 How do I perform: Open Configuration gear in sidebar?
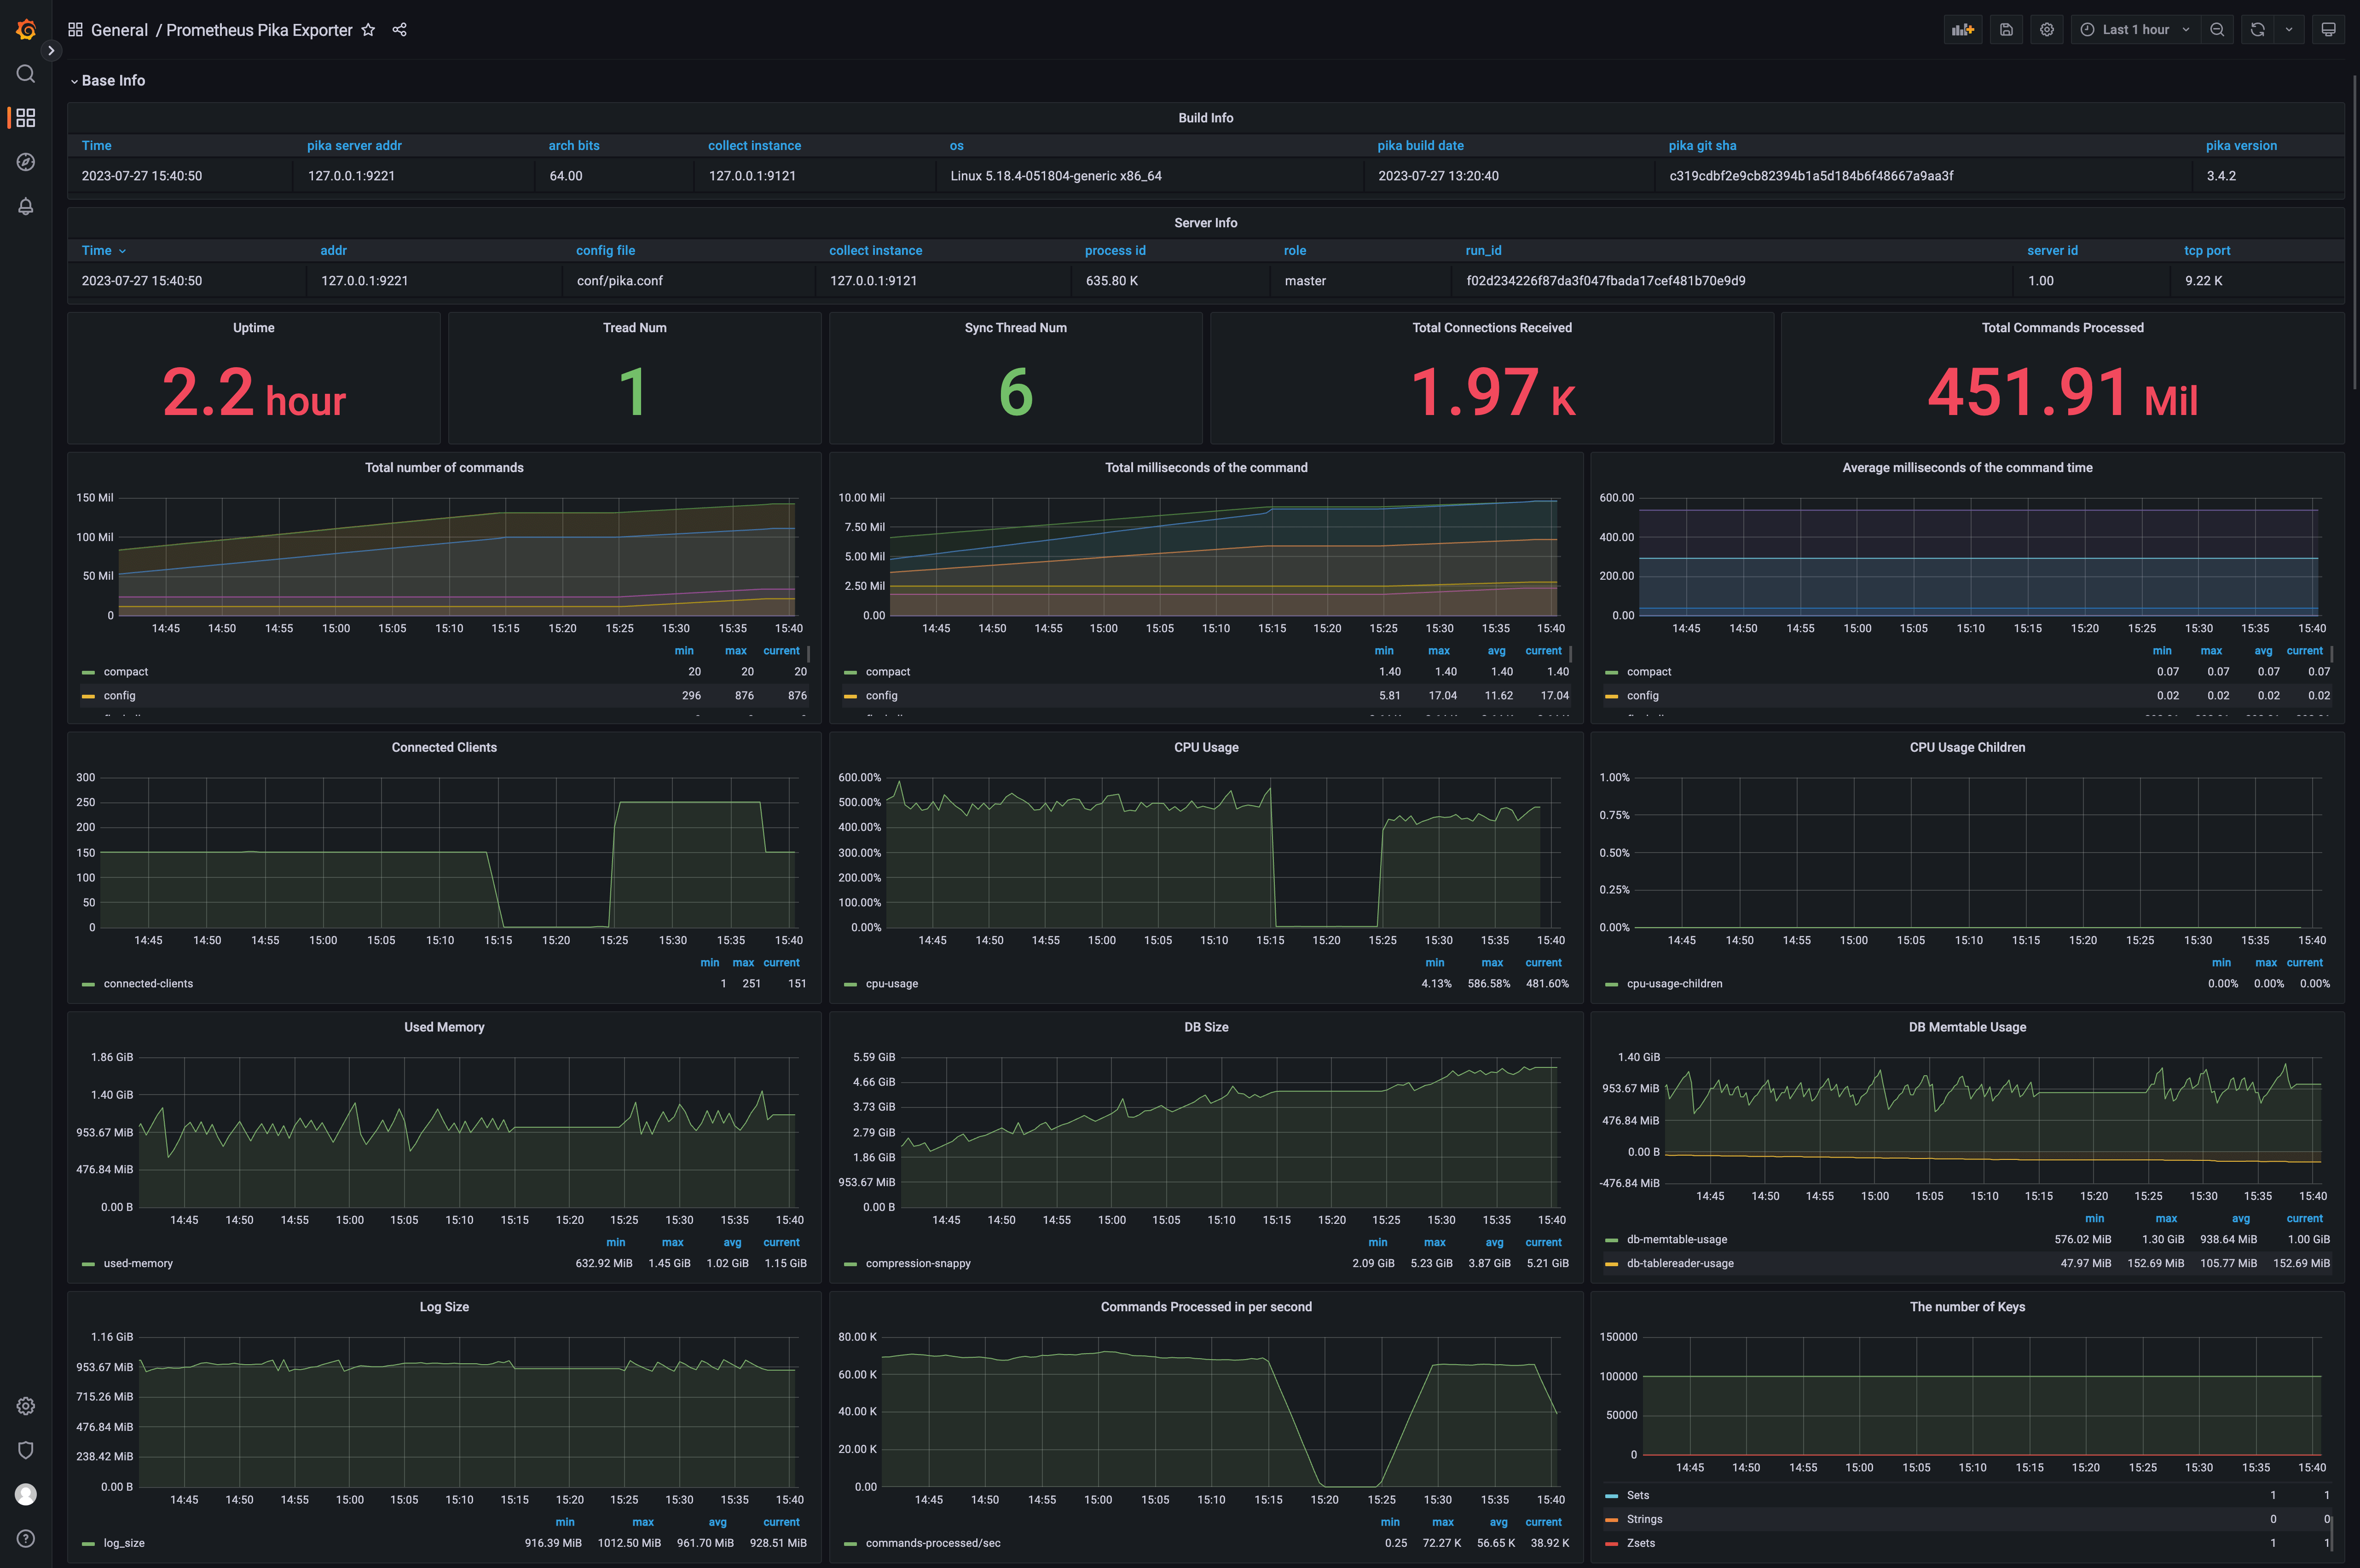point(26,1406)
